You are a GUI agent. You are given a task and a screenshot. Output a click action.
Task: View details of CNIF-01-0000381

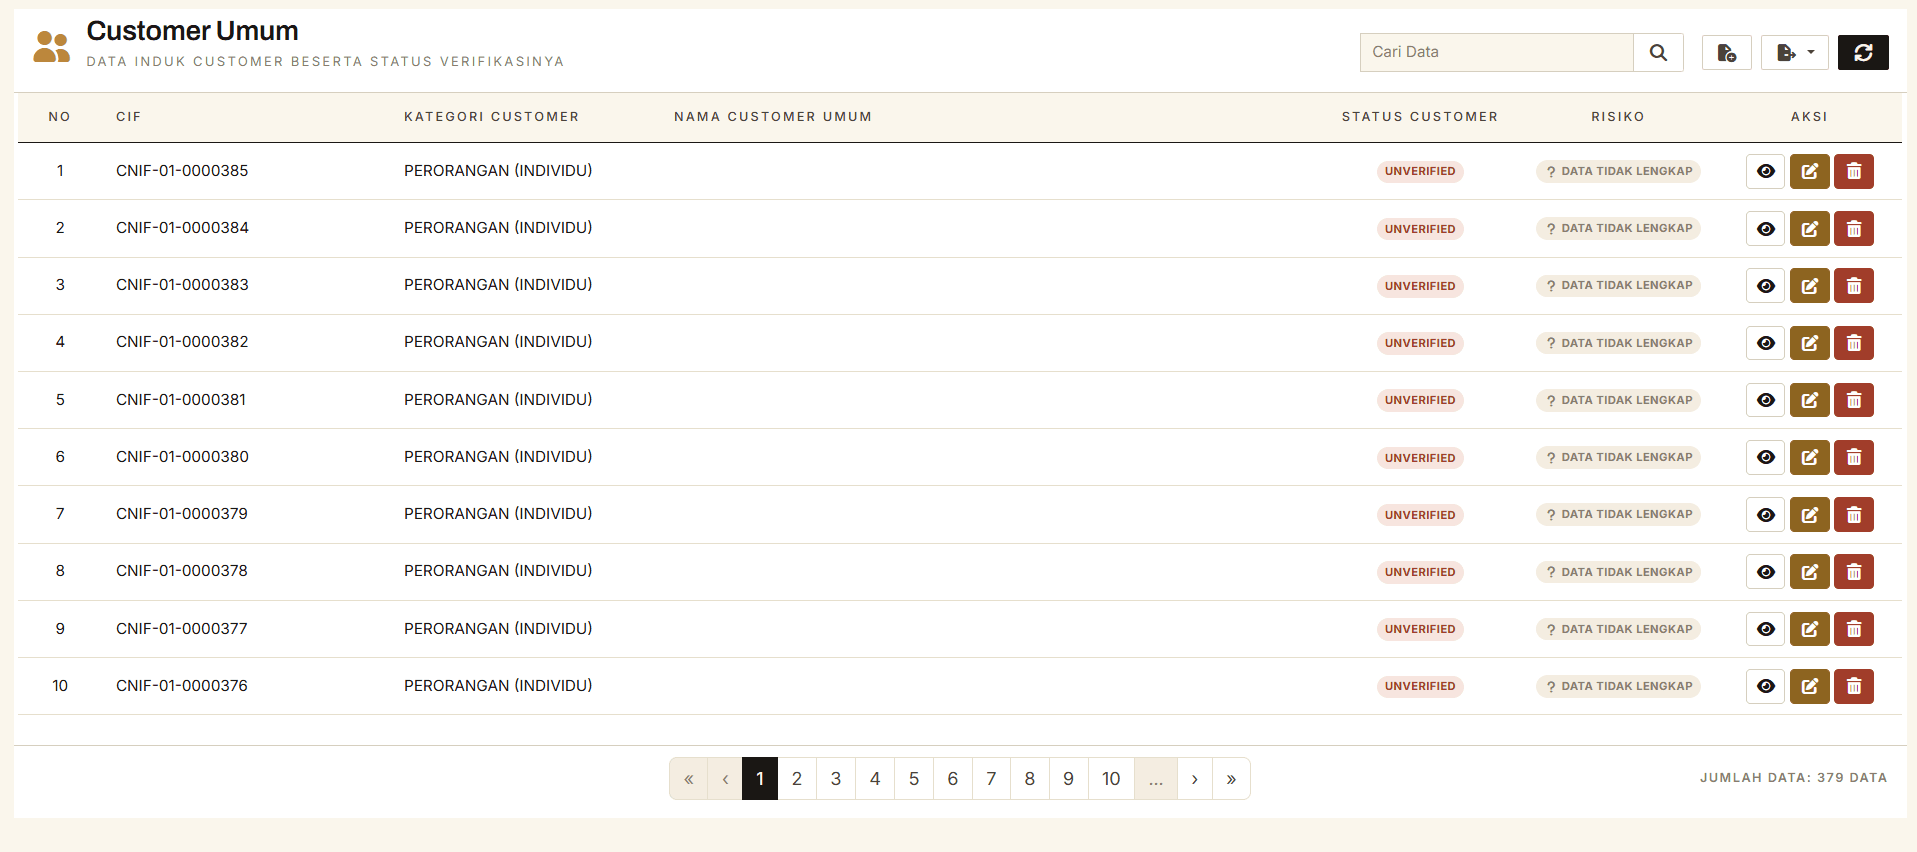coord(1766,400)
